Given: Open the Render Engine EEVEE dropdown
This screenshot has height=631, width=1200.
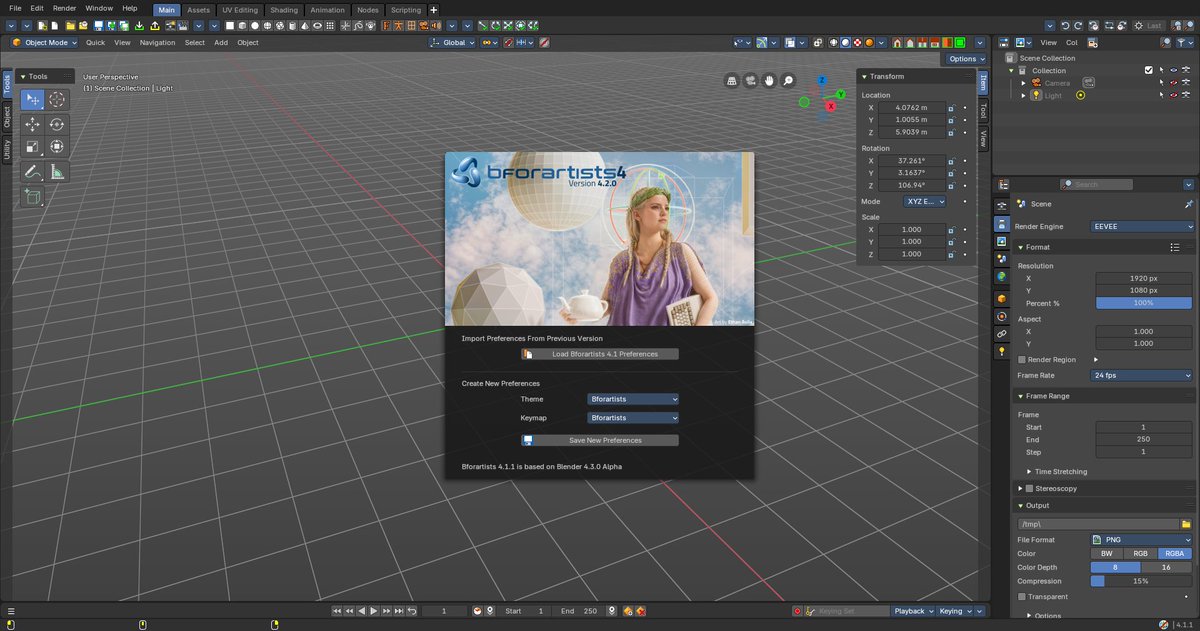Looking at the screenshot, I should tap(1142, 227).
